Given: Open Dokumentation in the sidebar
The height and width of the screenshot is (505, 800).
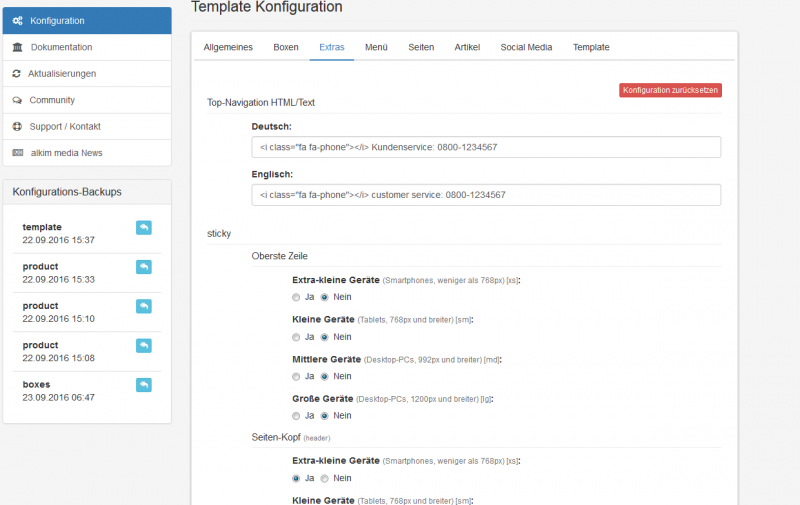Looking at the screenshot, I should click(x=87, y=47).
